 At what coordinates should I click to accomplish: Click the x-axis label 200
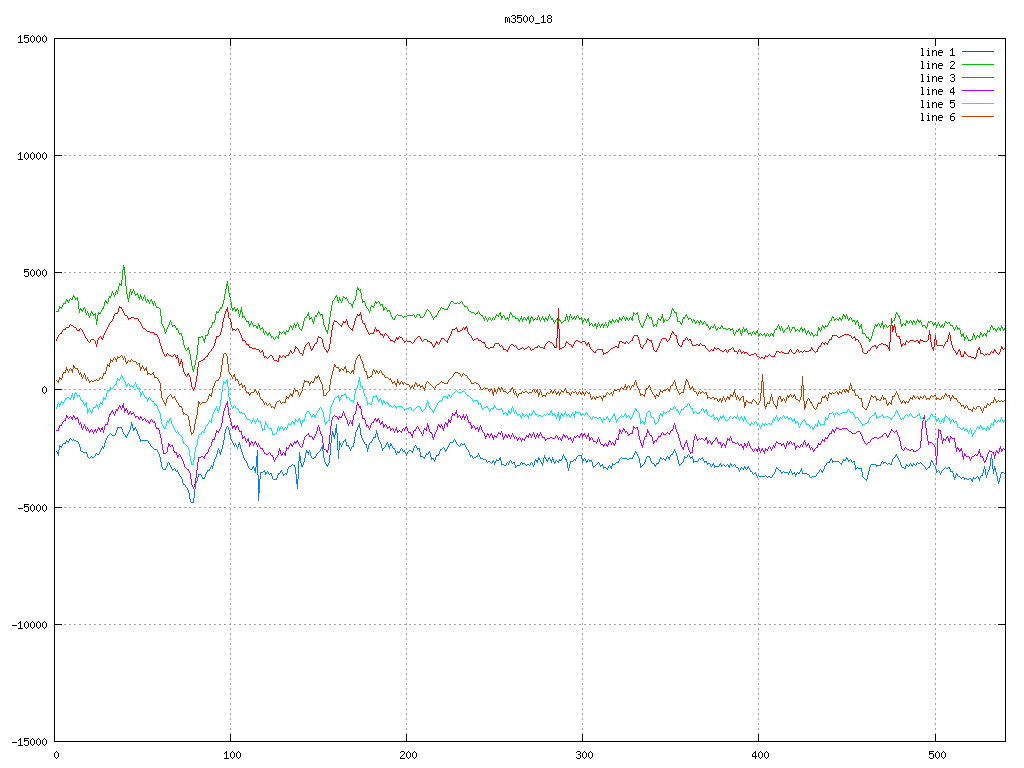[x=408, y=755]
